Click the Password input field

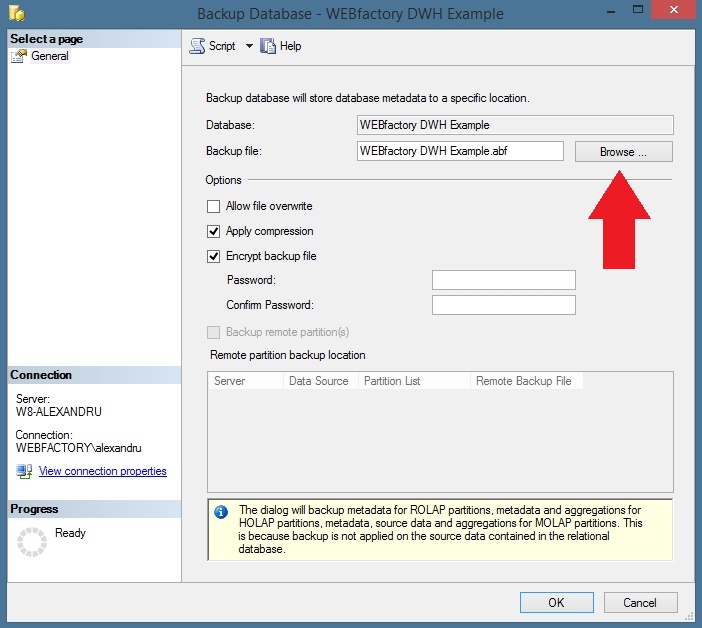pyautogui.click(x=503, y=280)
